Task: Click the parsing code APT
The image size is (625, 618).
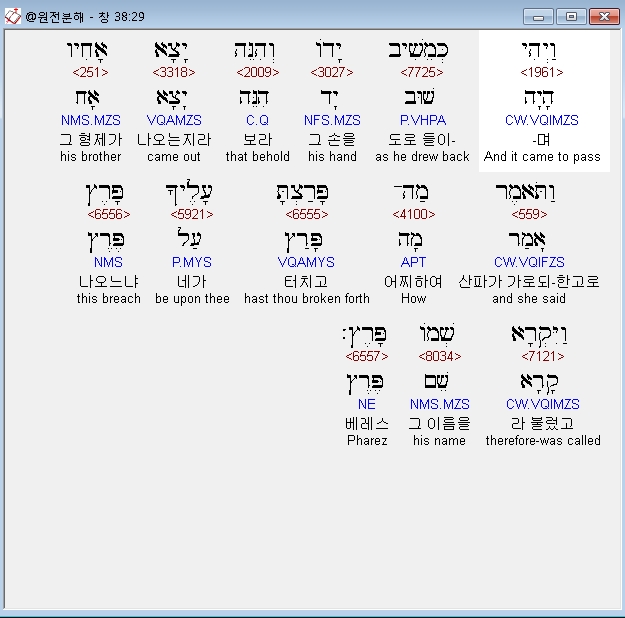Action: [413, 262]
